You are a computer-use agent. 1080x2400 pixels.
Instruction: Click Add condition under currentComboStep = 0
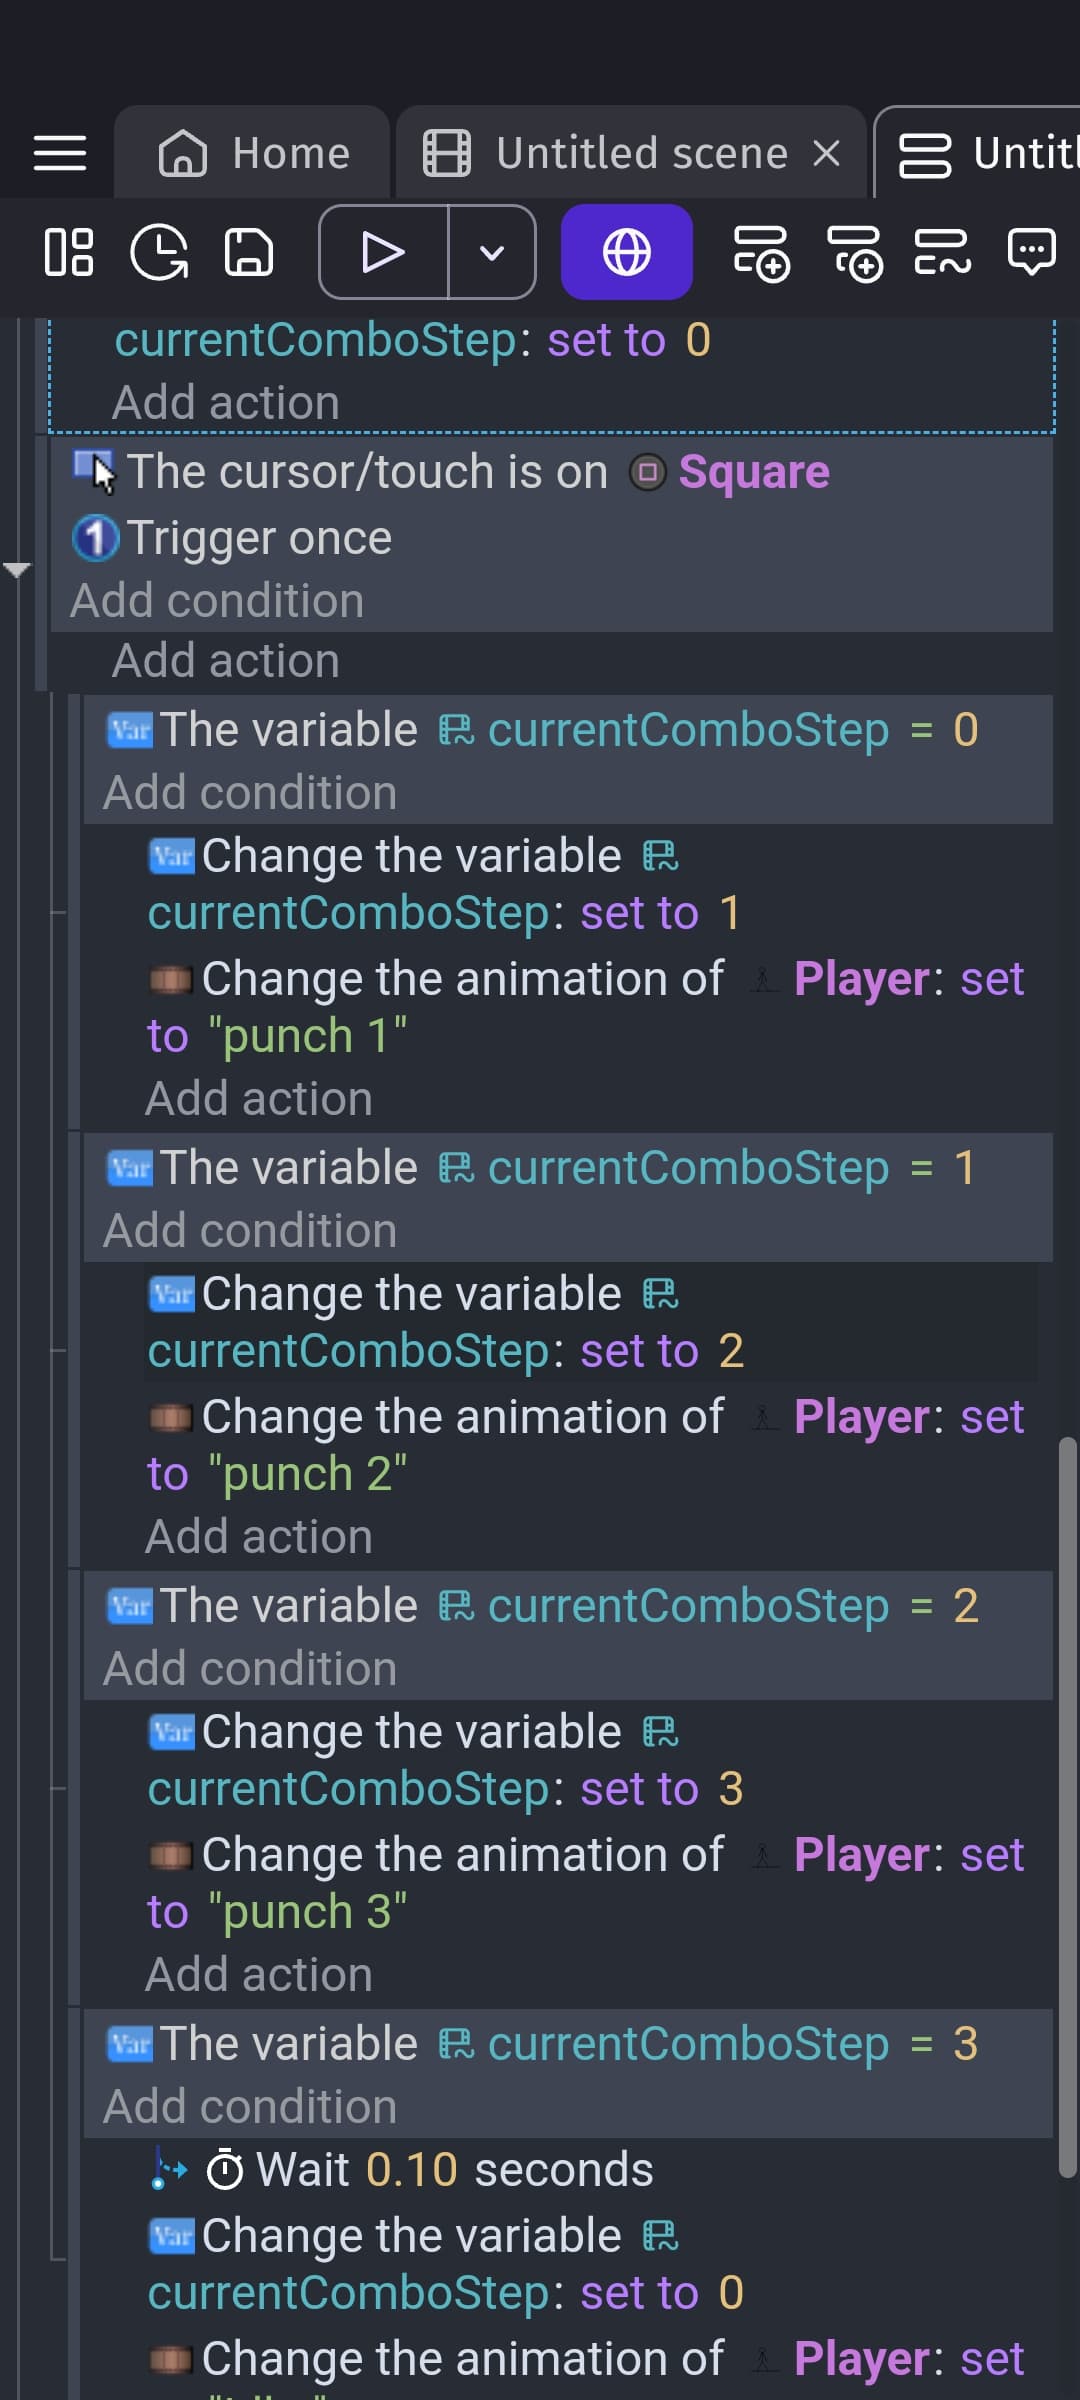pyautogui.click(x=248, y=791)
